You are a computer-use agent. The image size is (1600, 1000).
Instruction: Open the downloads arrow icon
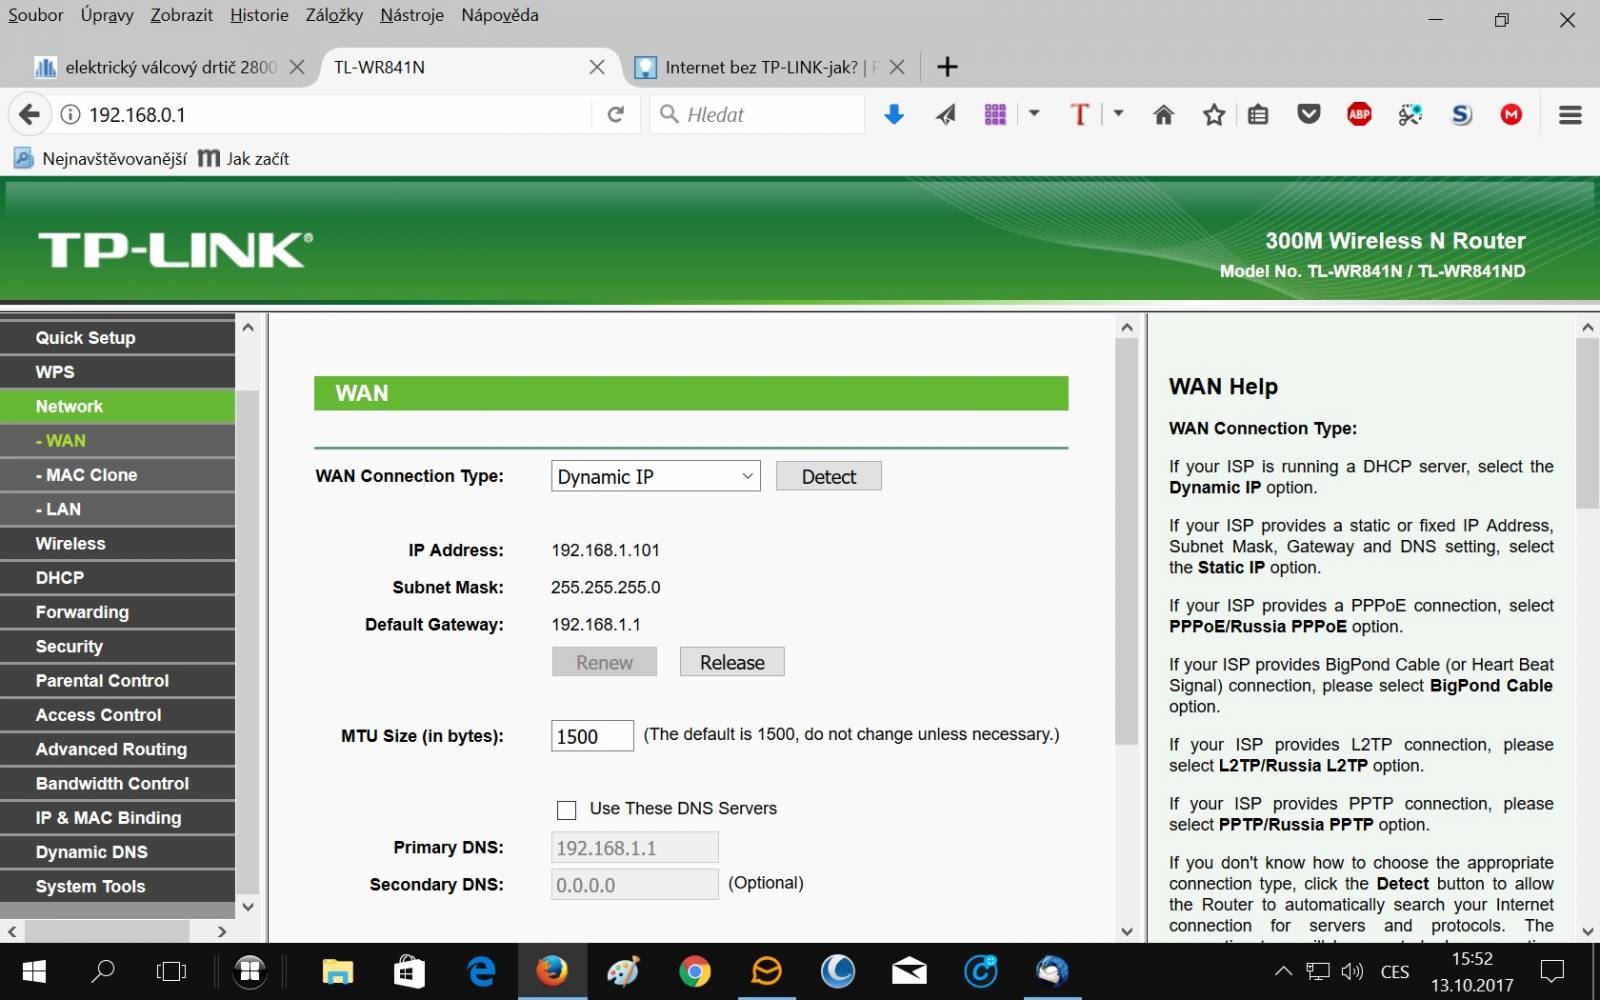coord(894,115)
